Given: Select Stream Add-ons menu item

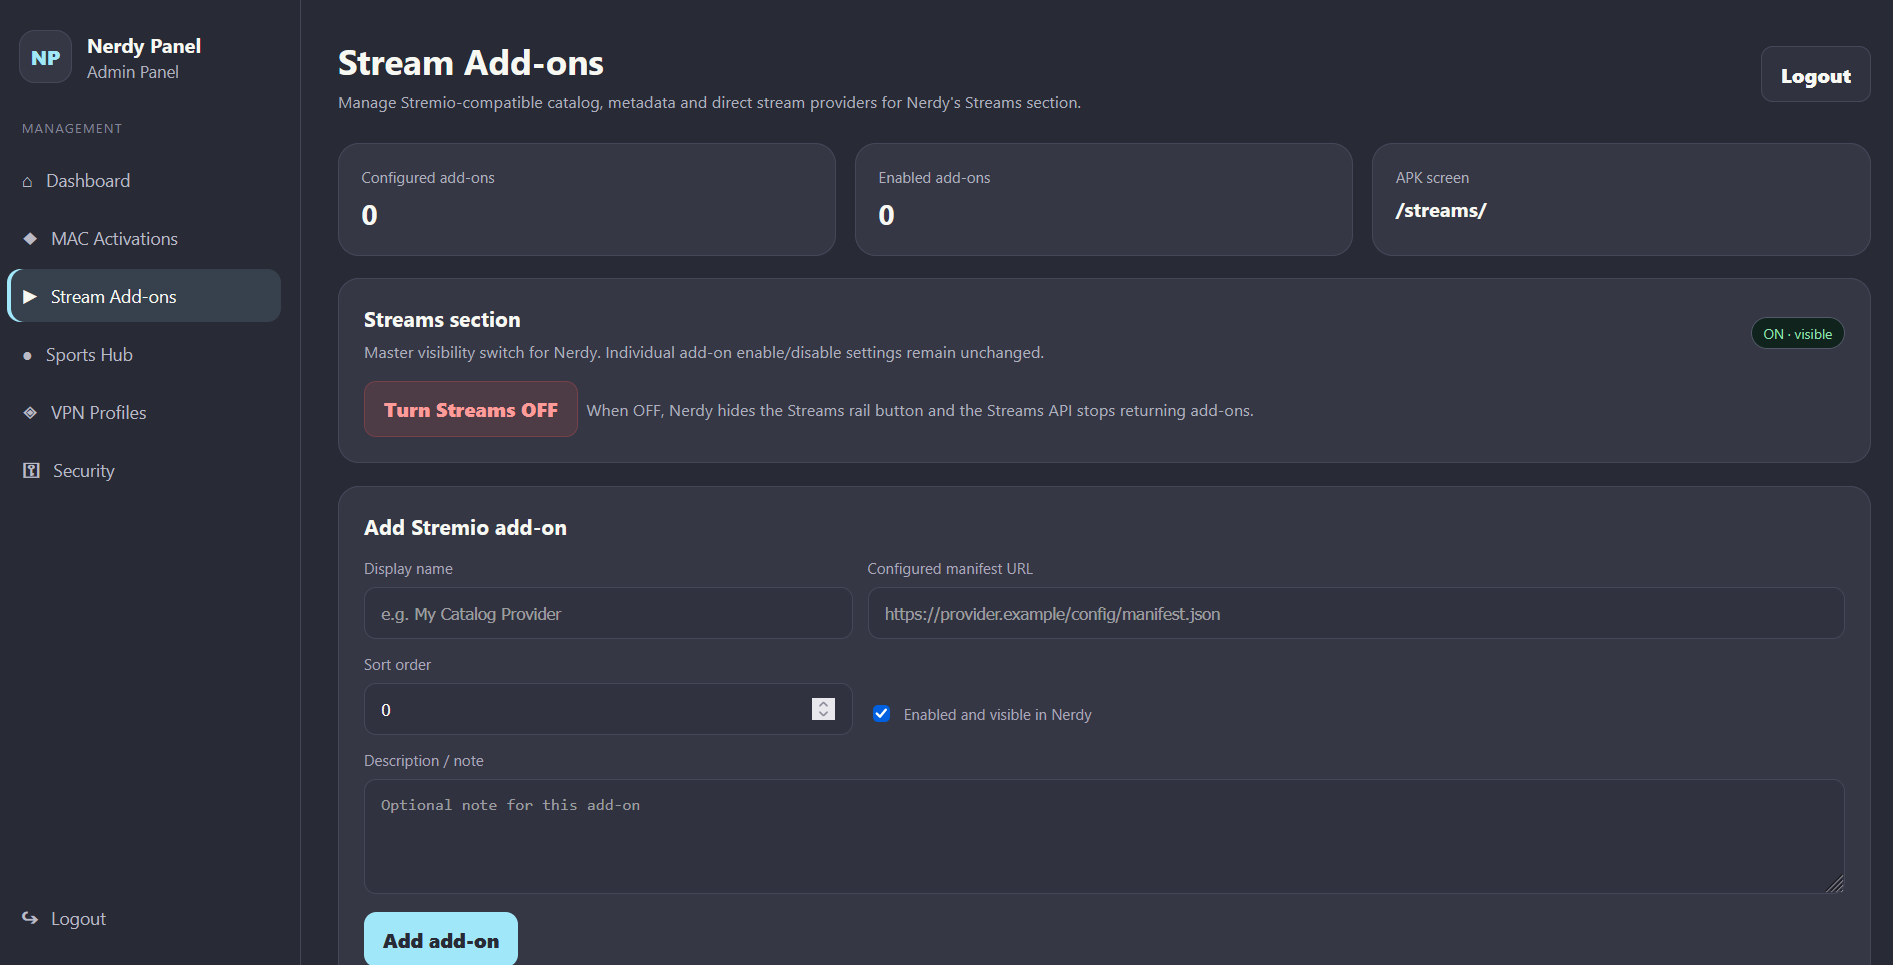Looking at the screenshot, I should [x=144, y=296].
